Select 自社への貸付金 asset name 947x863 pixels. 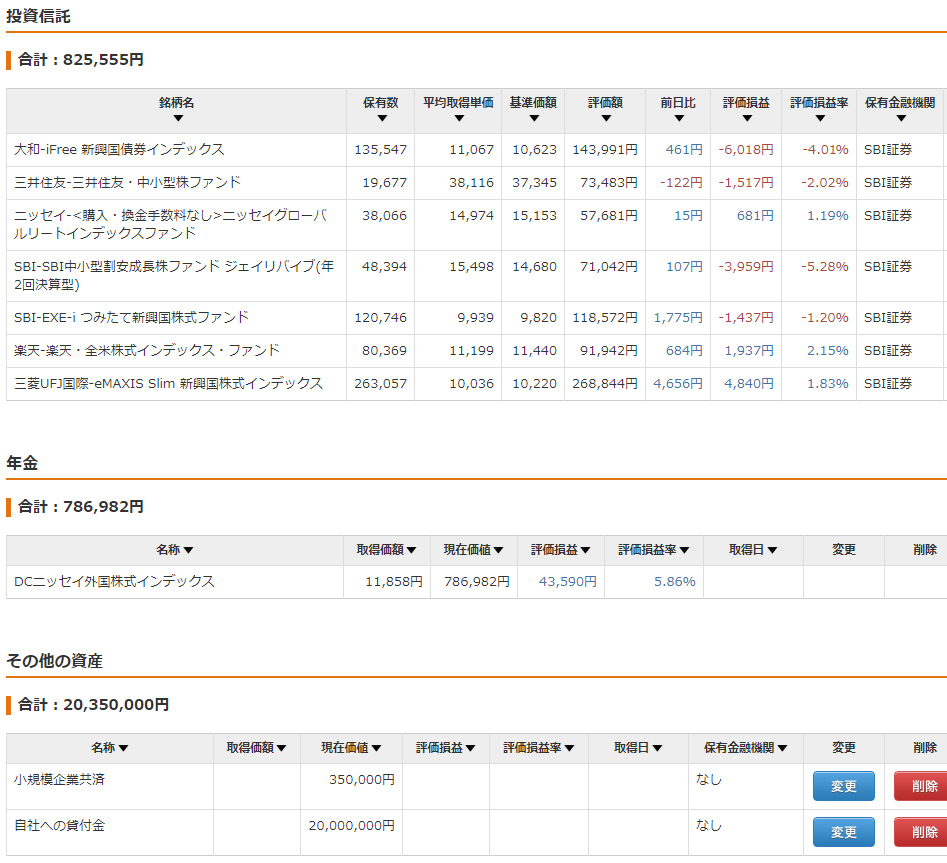pyautogui.click(x=59, y=826)
